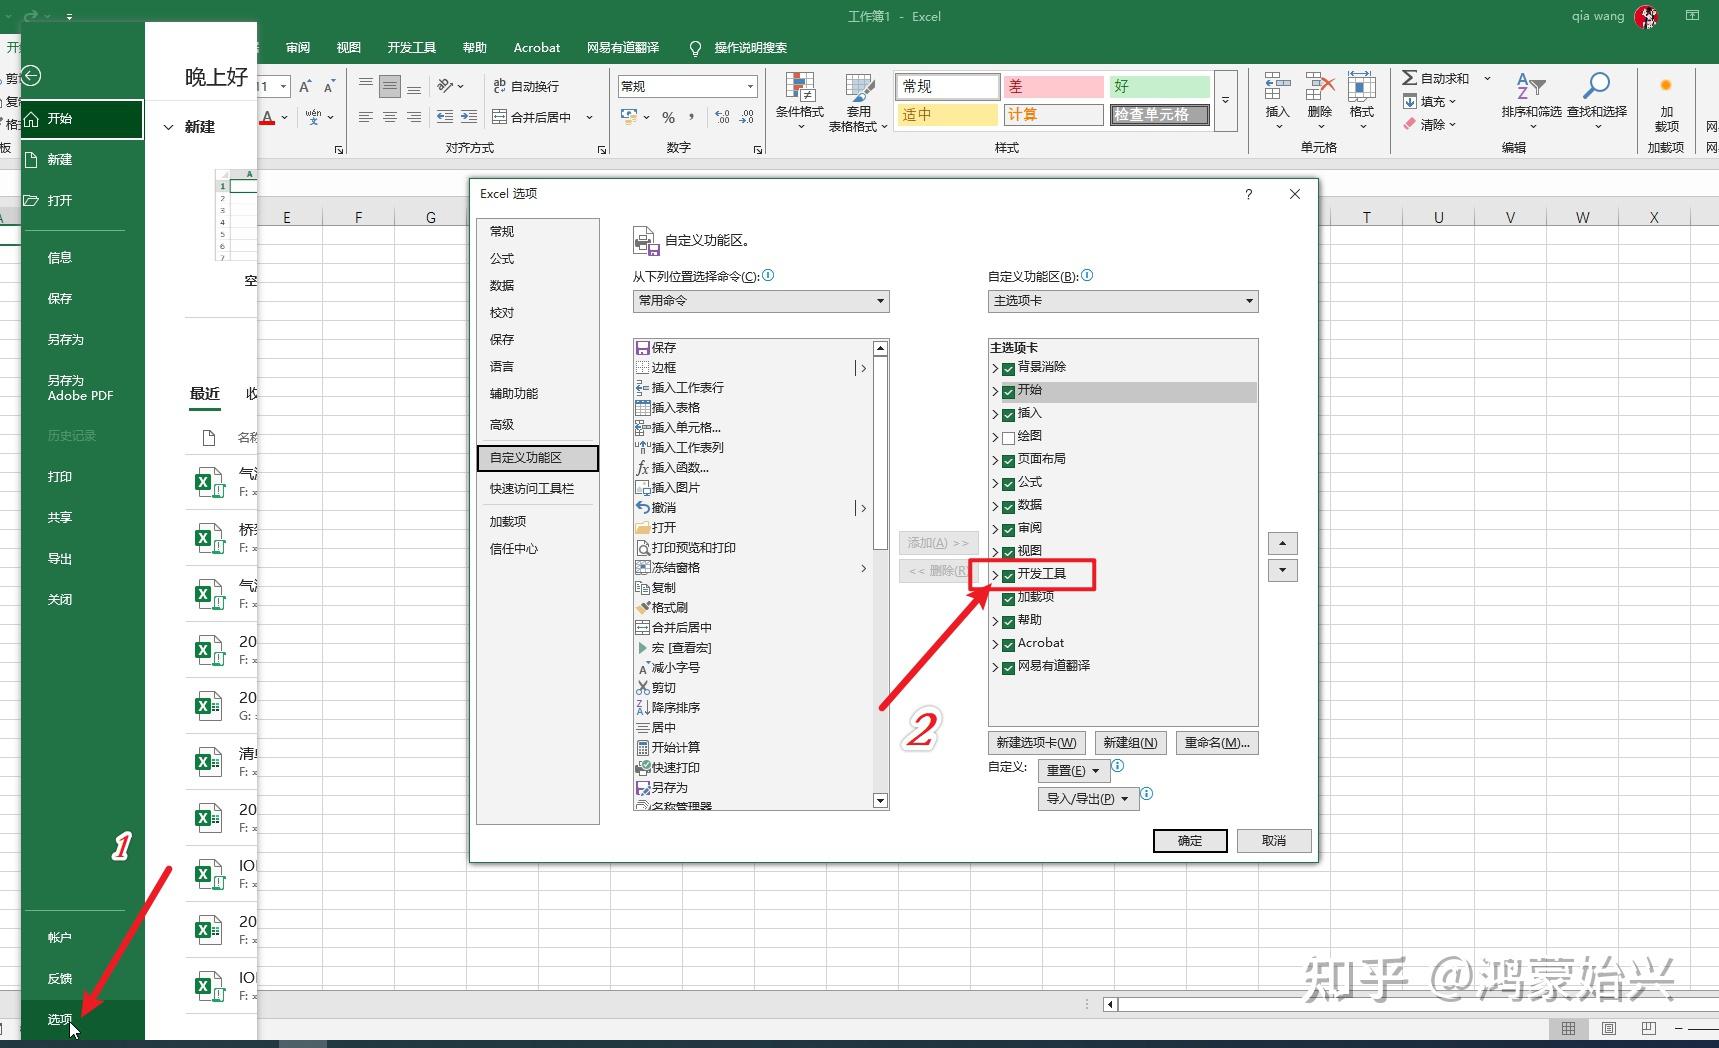Open the 审阅 (Review) ribbon tab
1719x1048 pixels.
click(297, 48)
